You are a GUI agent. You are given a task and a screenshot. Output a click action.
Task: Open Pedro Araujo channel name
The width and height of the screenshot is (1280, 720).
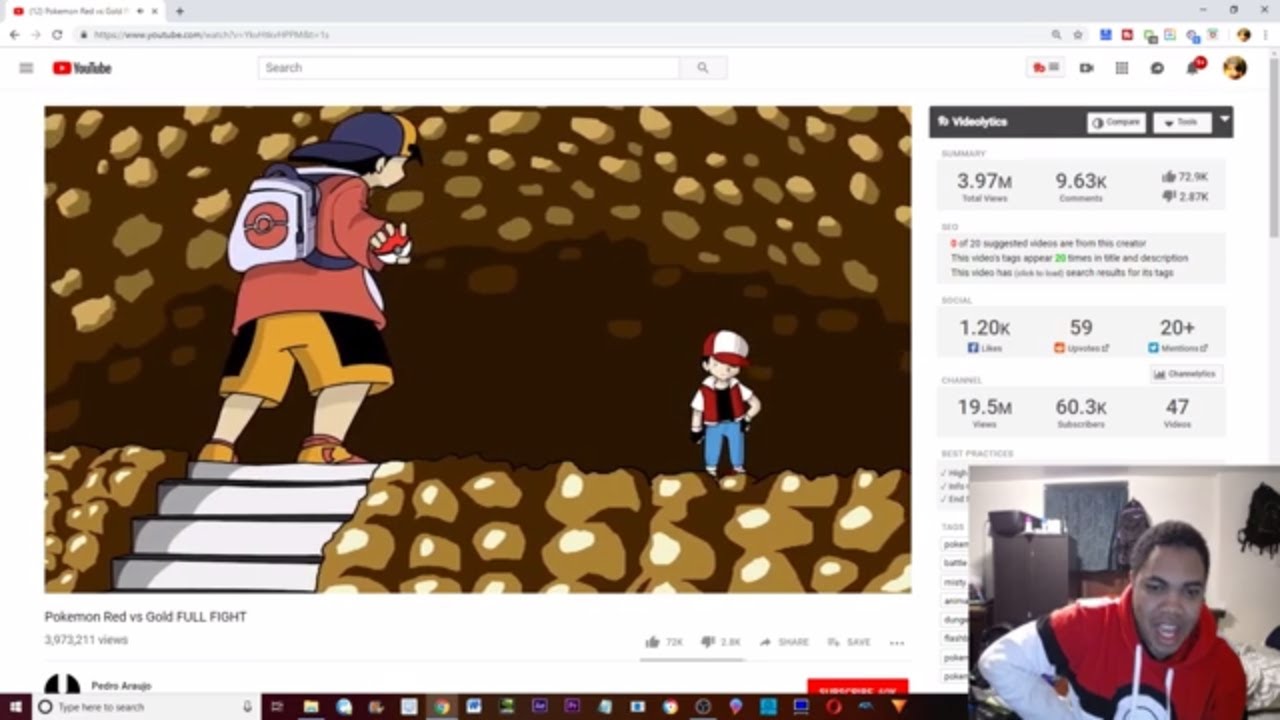click(121, 686)
